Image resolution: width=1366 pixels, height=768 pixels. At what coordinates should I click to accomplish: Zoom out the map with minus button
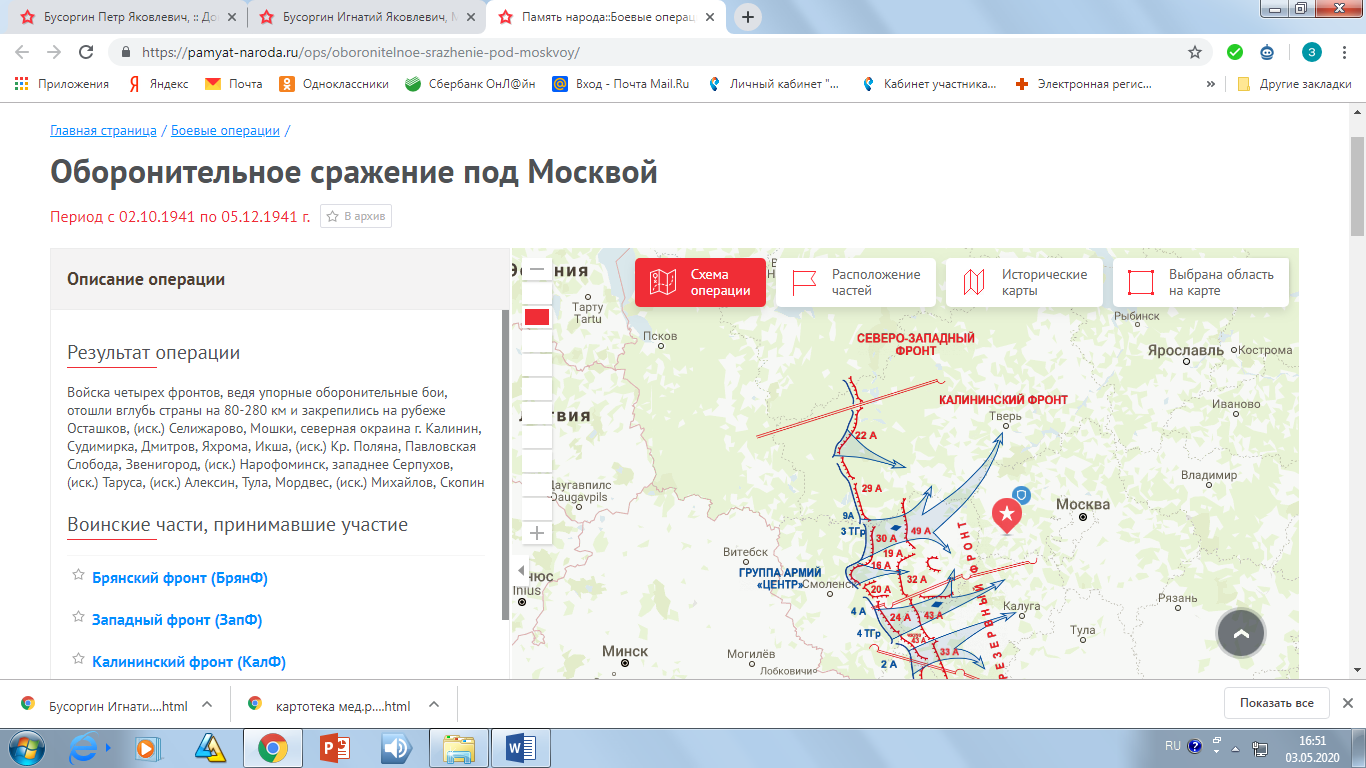[x=537, y=269]
